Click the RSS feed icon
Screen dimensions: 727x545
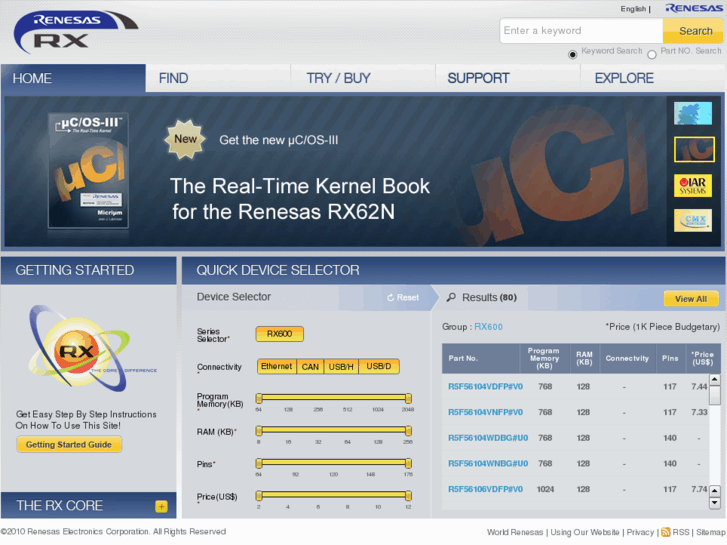[665, 532]
